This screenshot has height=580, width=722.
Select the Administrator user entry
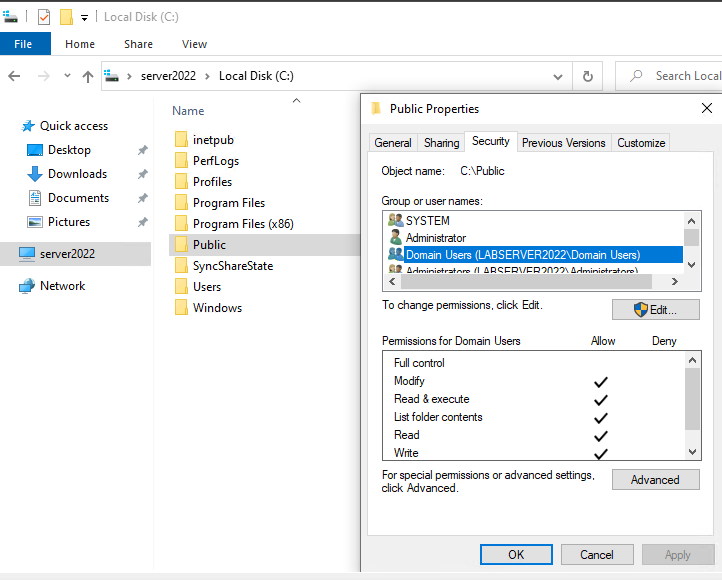click(435, 238)
